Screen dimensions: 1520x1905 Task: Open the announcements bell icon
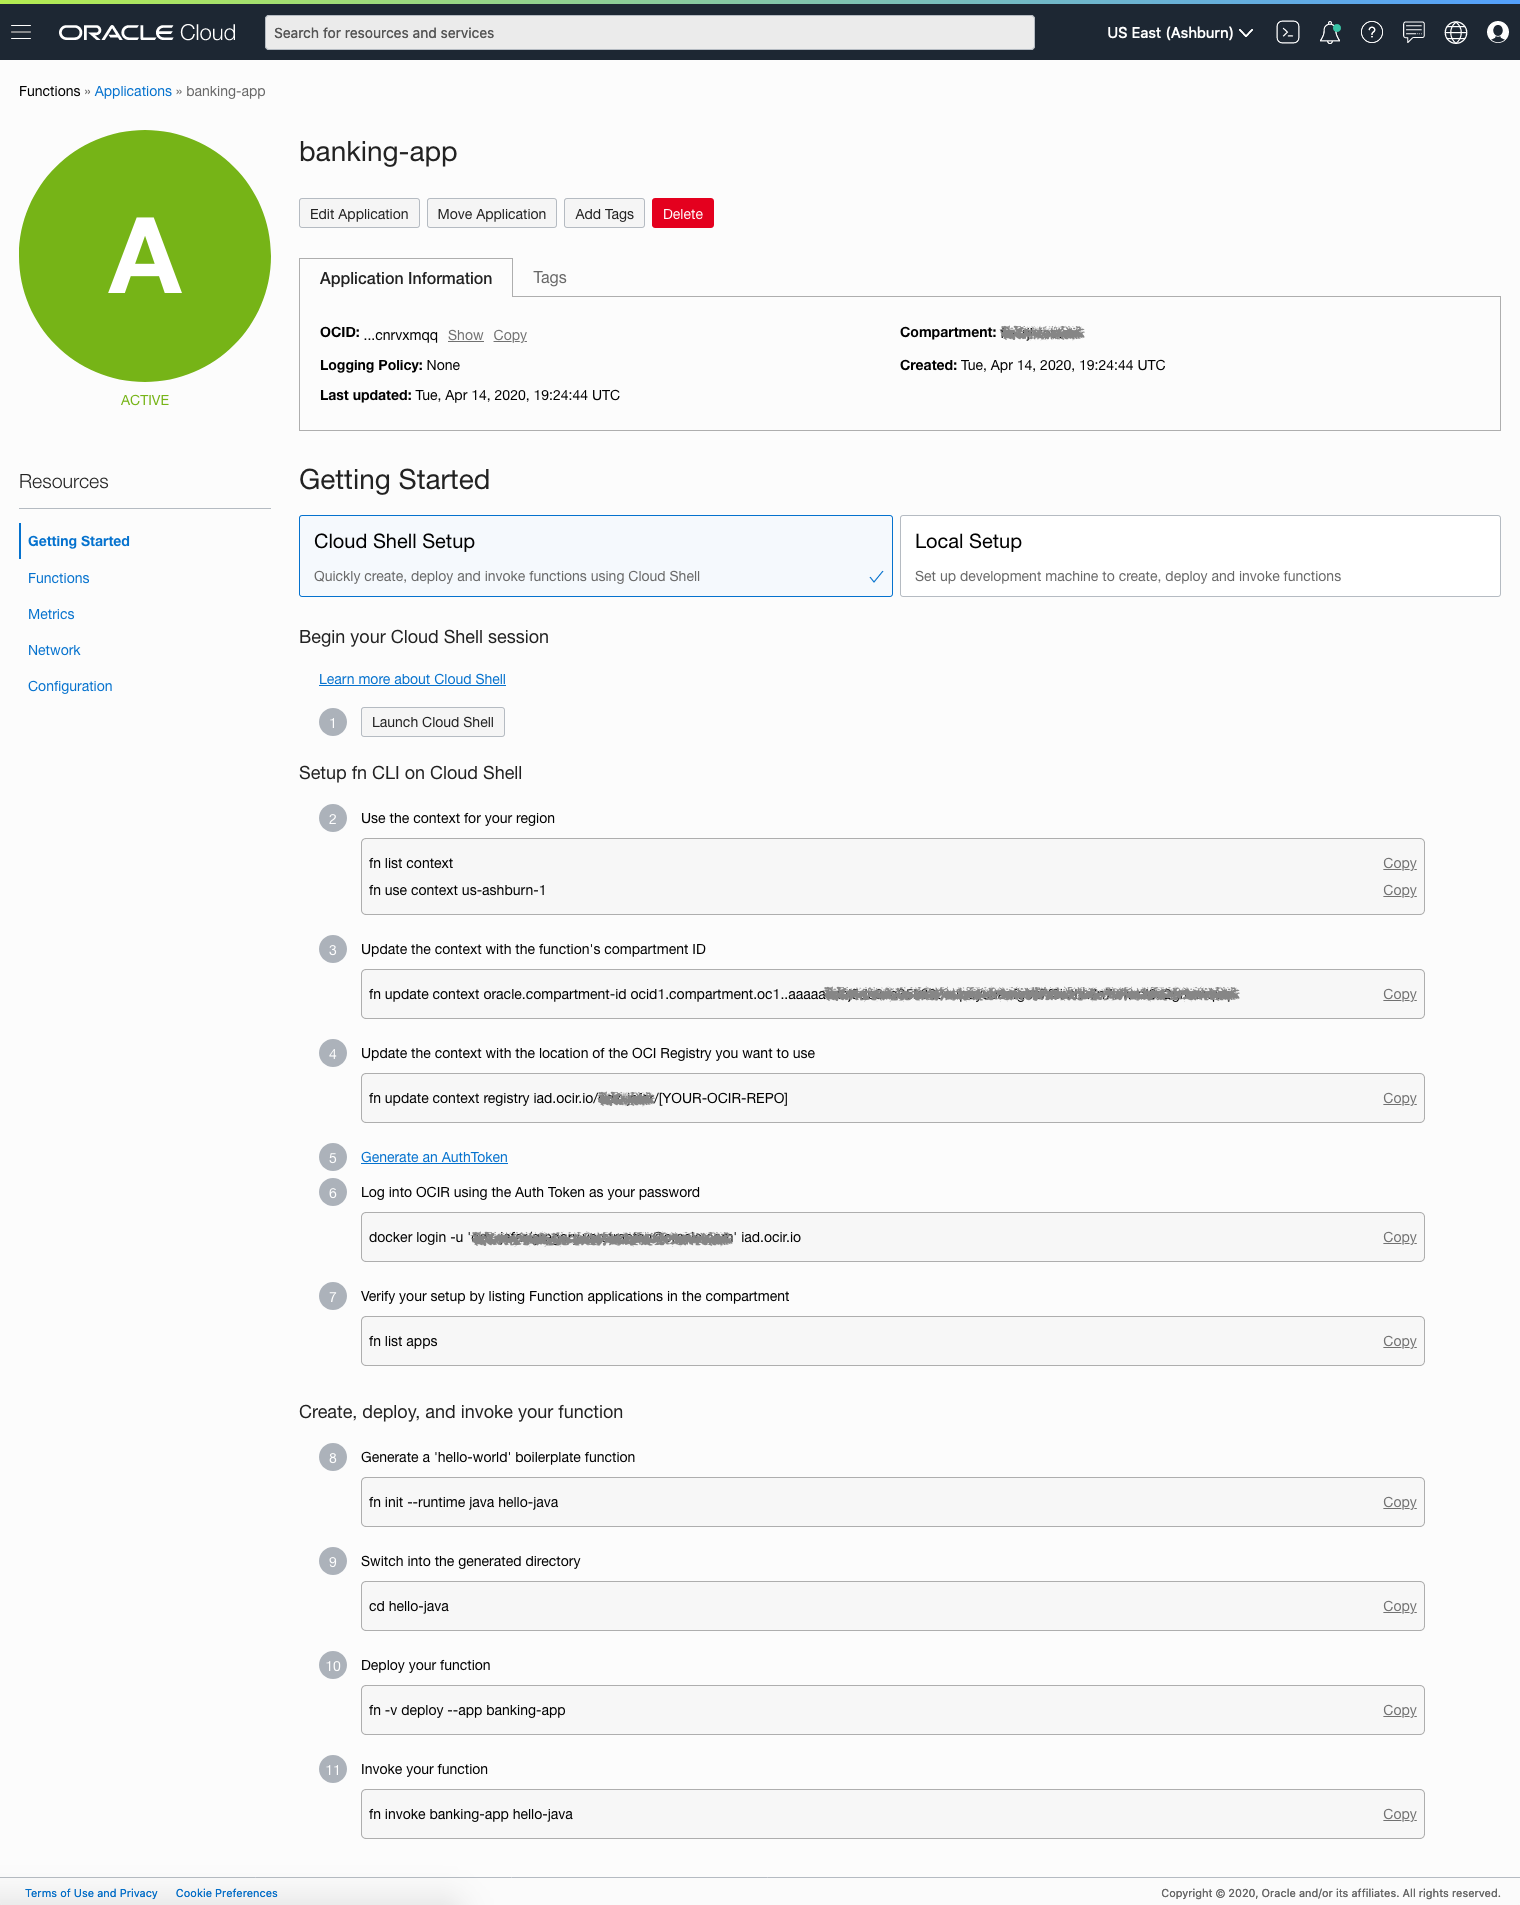[x=1330, y=33]
